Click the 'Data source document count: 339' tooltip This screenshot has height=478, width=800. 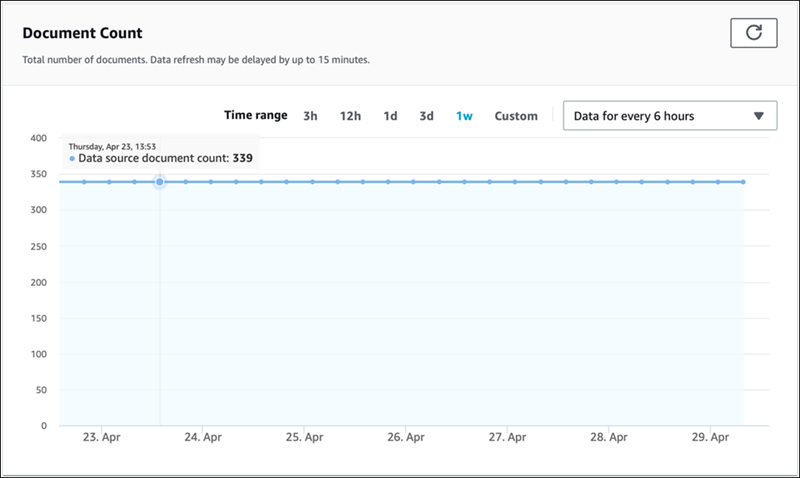coord(160,158)
